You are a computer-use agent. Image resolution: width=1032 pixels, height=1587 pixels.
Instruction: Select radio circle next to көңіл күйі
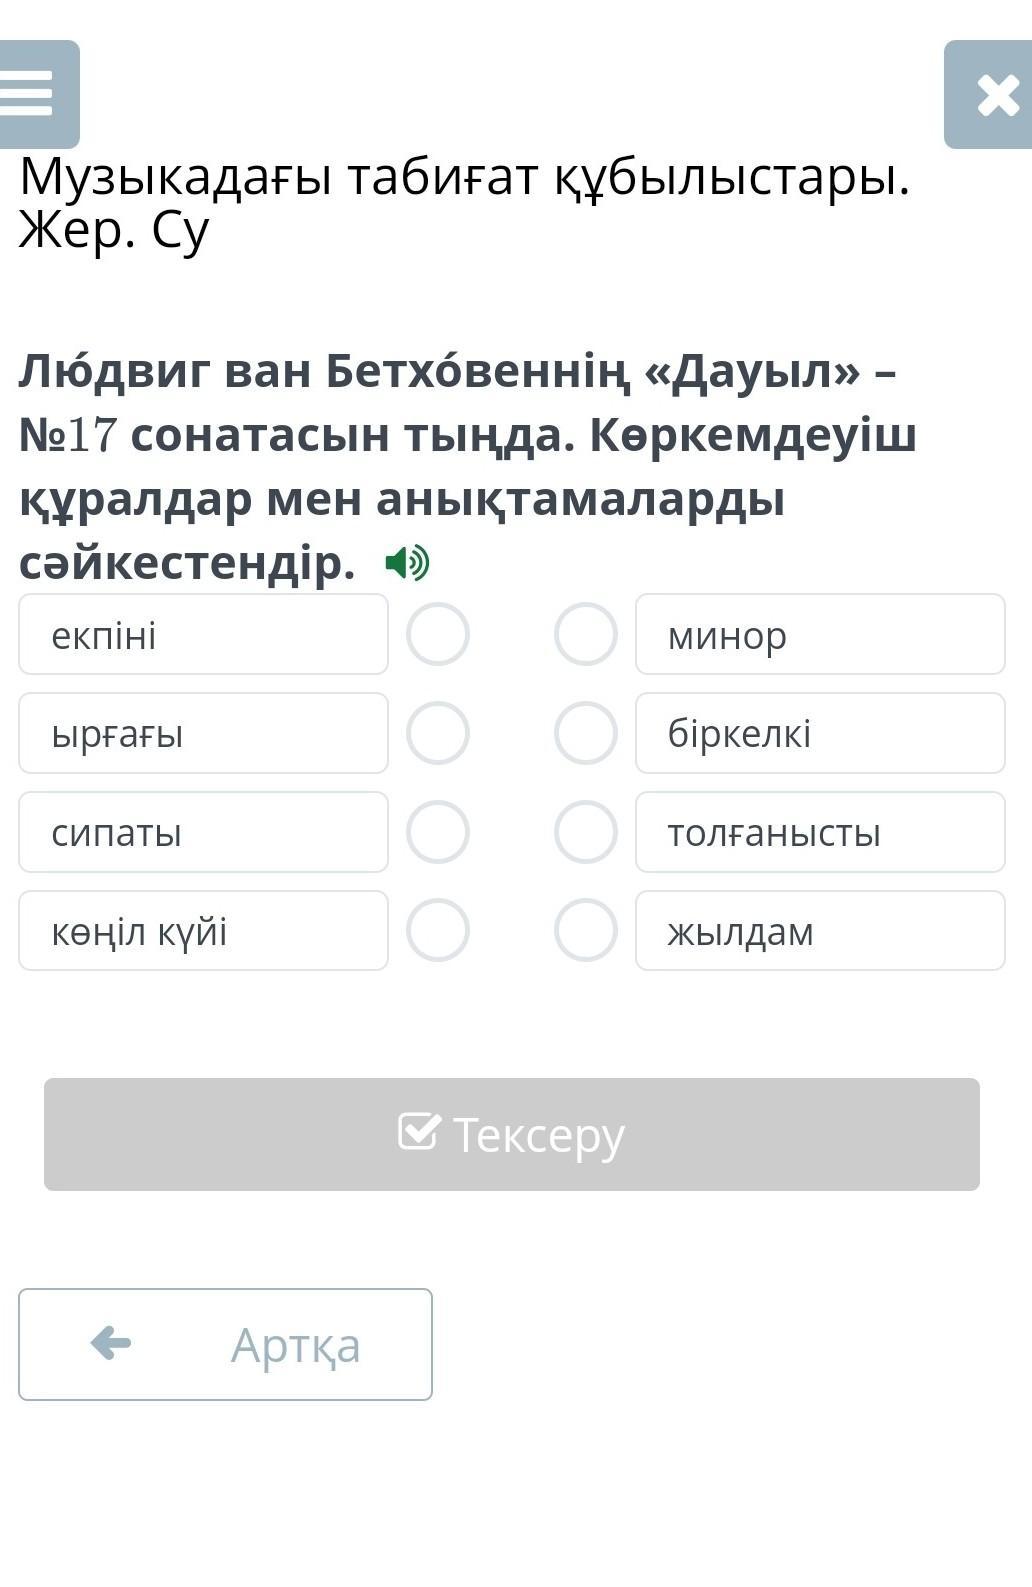point(438,930)
